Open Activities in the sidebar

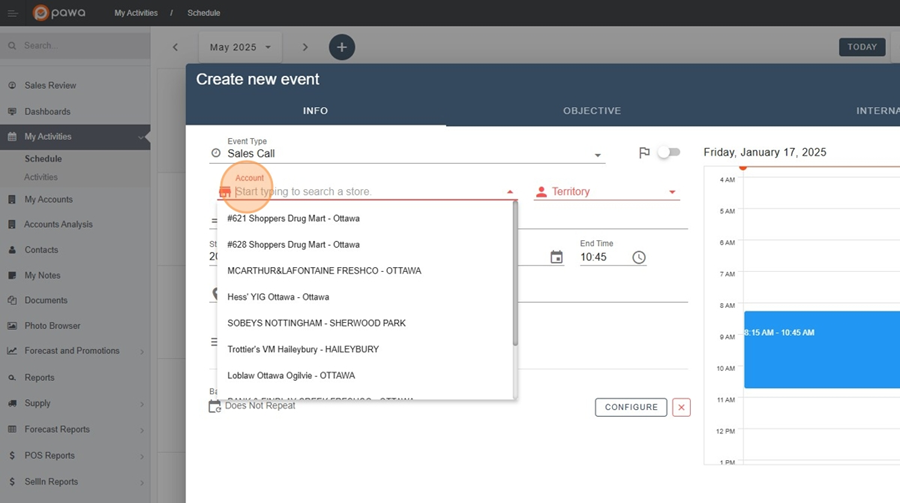pyautogui.click(x=41, y=177)
